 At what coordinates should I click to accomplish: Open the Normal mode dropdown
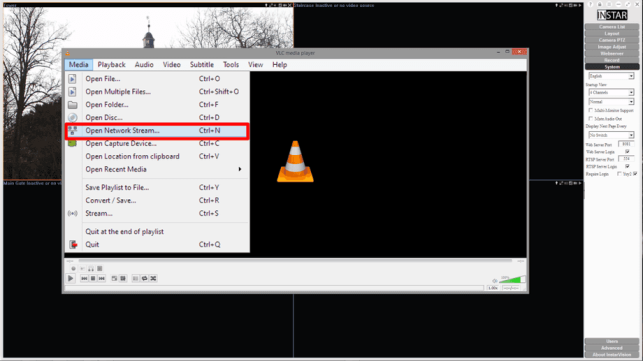pyautogui.click(x=611, y=101)
